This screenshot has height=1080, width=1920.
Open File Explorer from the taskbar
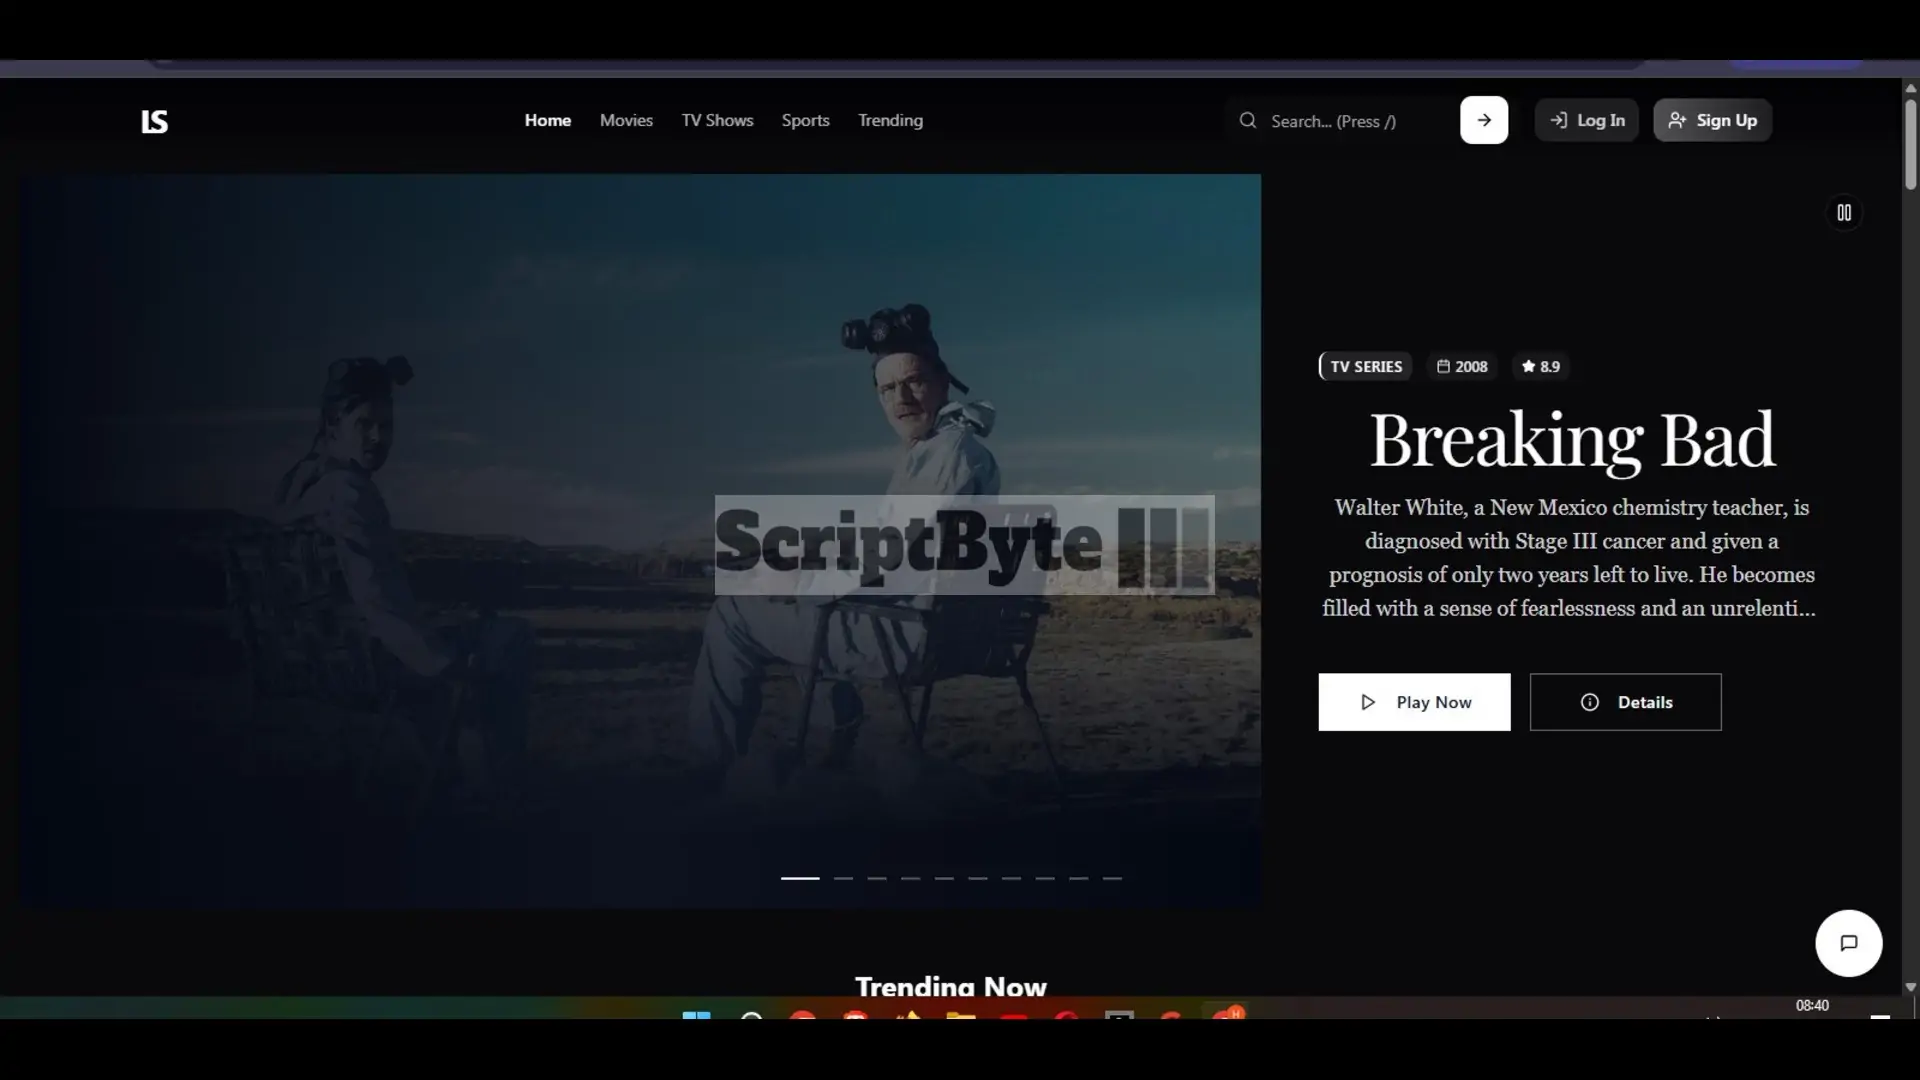click(x=958, y=1016)
